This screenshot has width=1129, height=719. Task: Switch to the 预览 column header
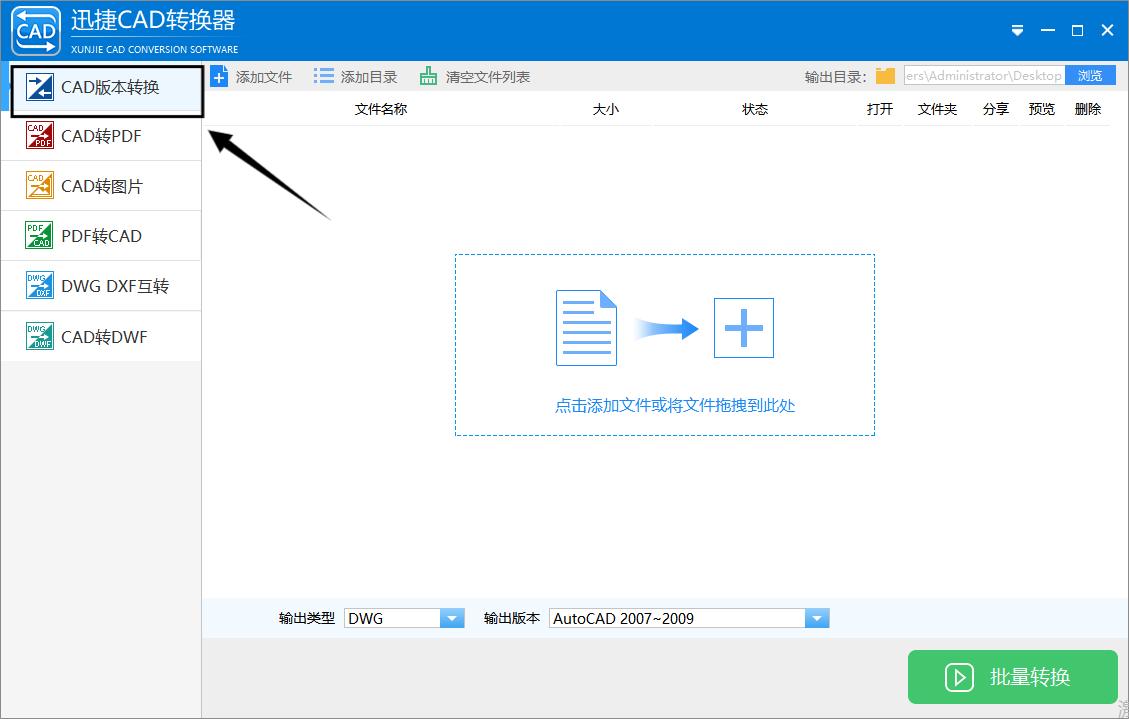[x=1041, y=109]
